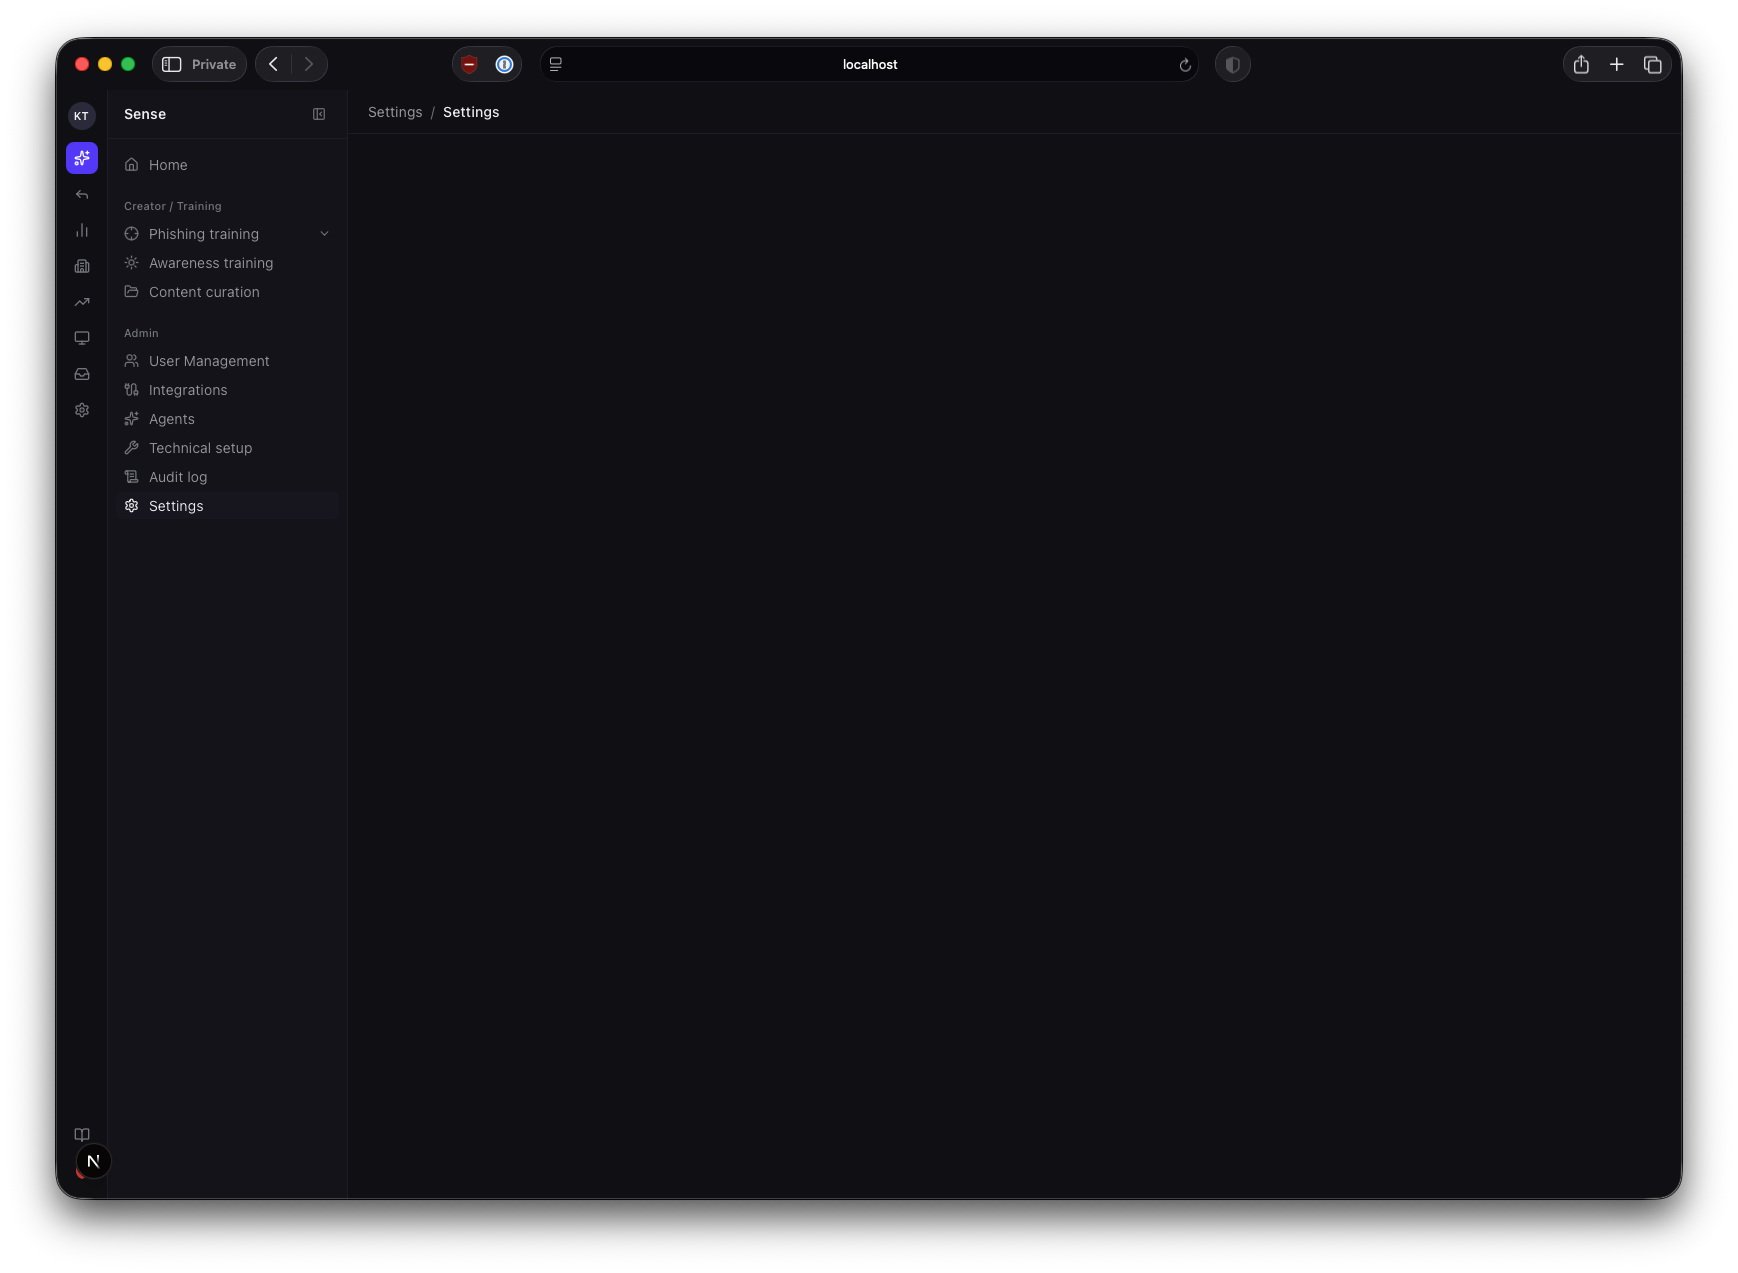Click the bar chart icon in left rail
Image resolution: width=1738 pixels, height=1273 pixels.
click(82, 230)
